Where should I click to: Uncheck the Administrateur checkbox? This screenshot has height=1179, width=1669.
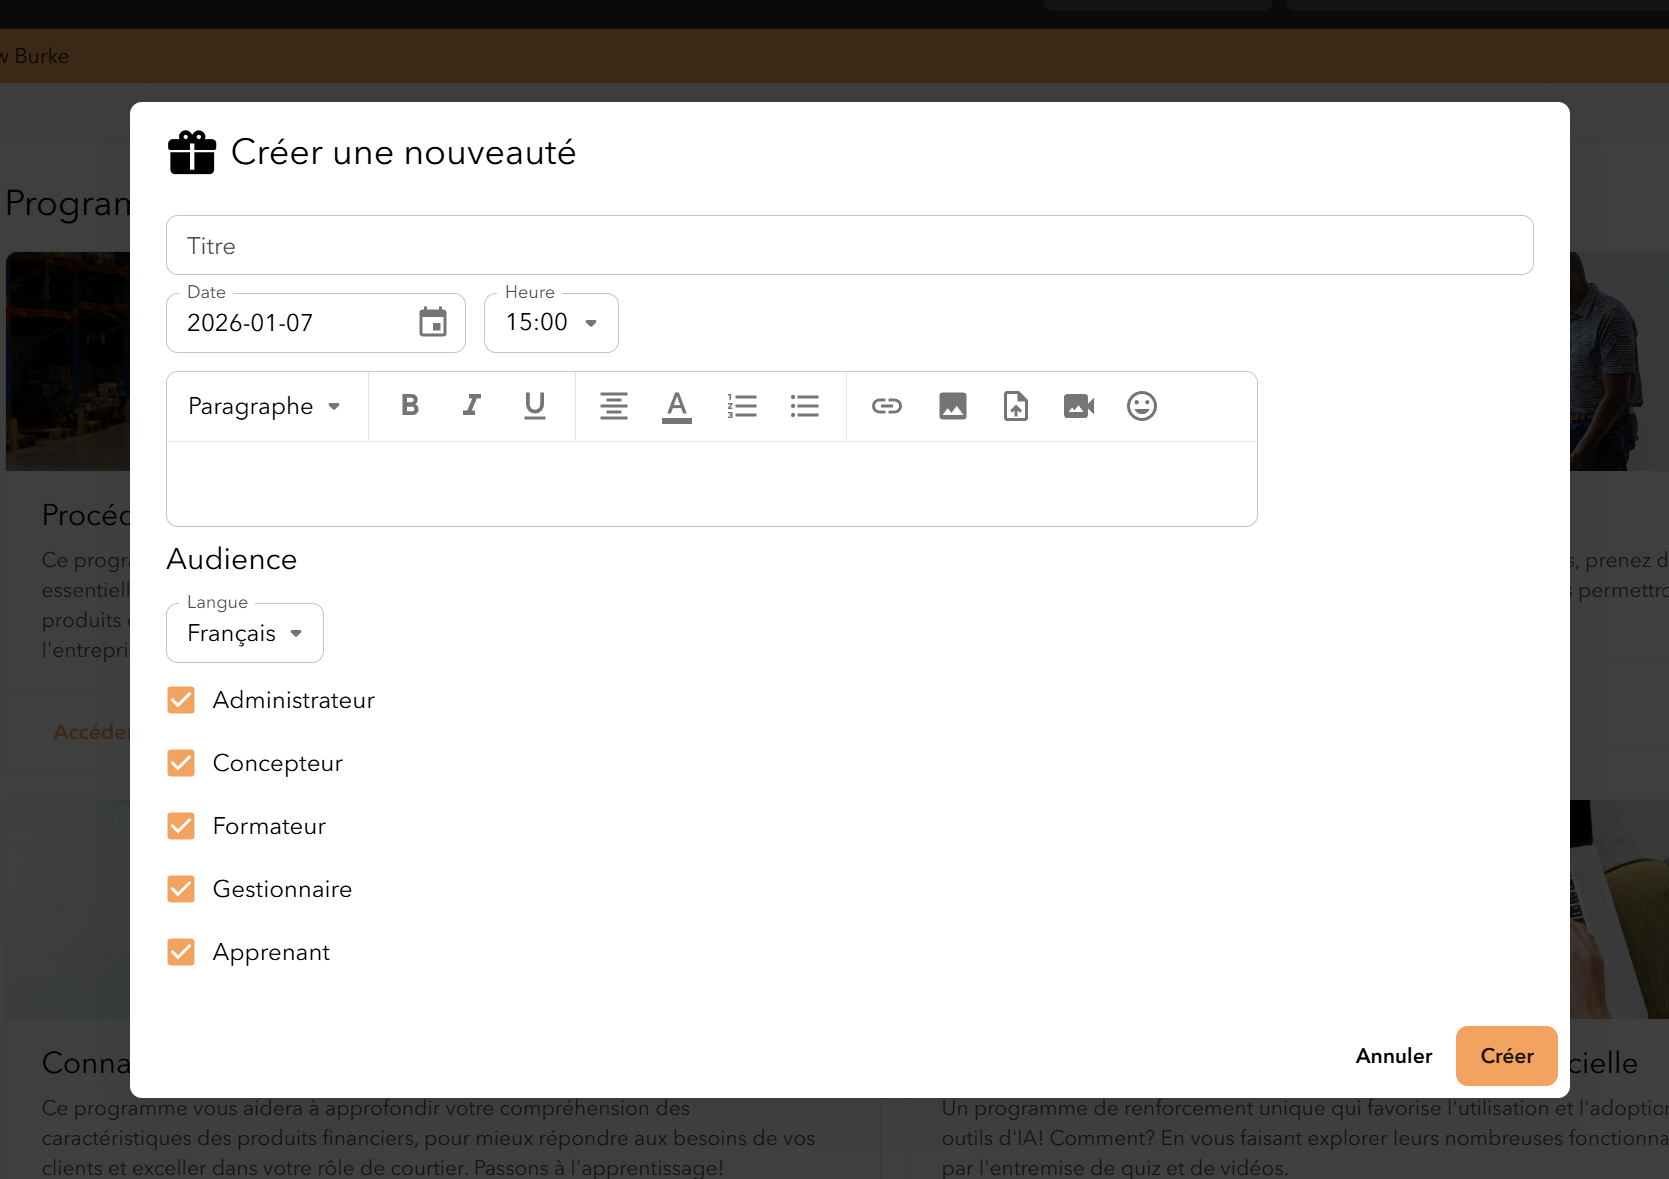(x=181, y=700)
